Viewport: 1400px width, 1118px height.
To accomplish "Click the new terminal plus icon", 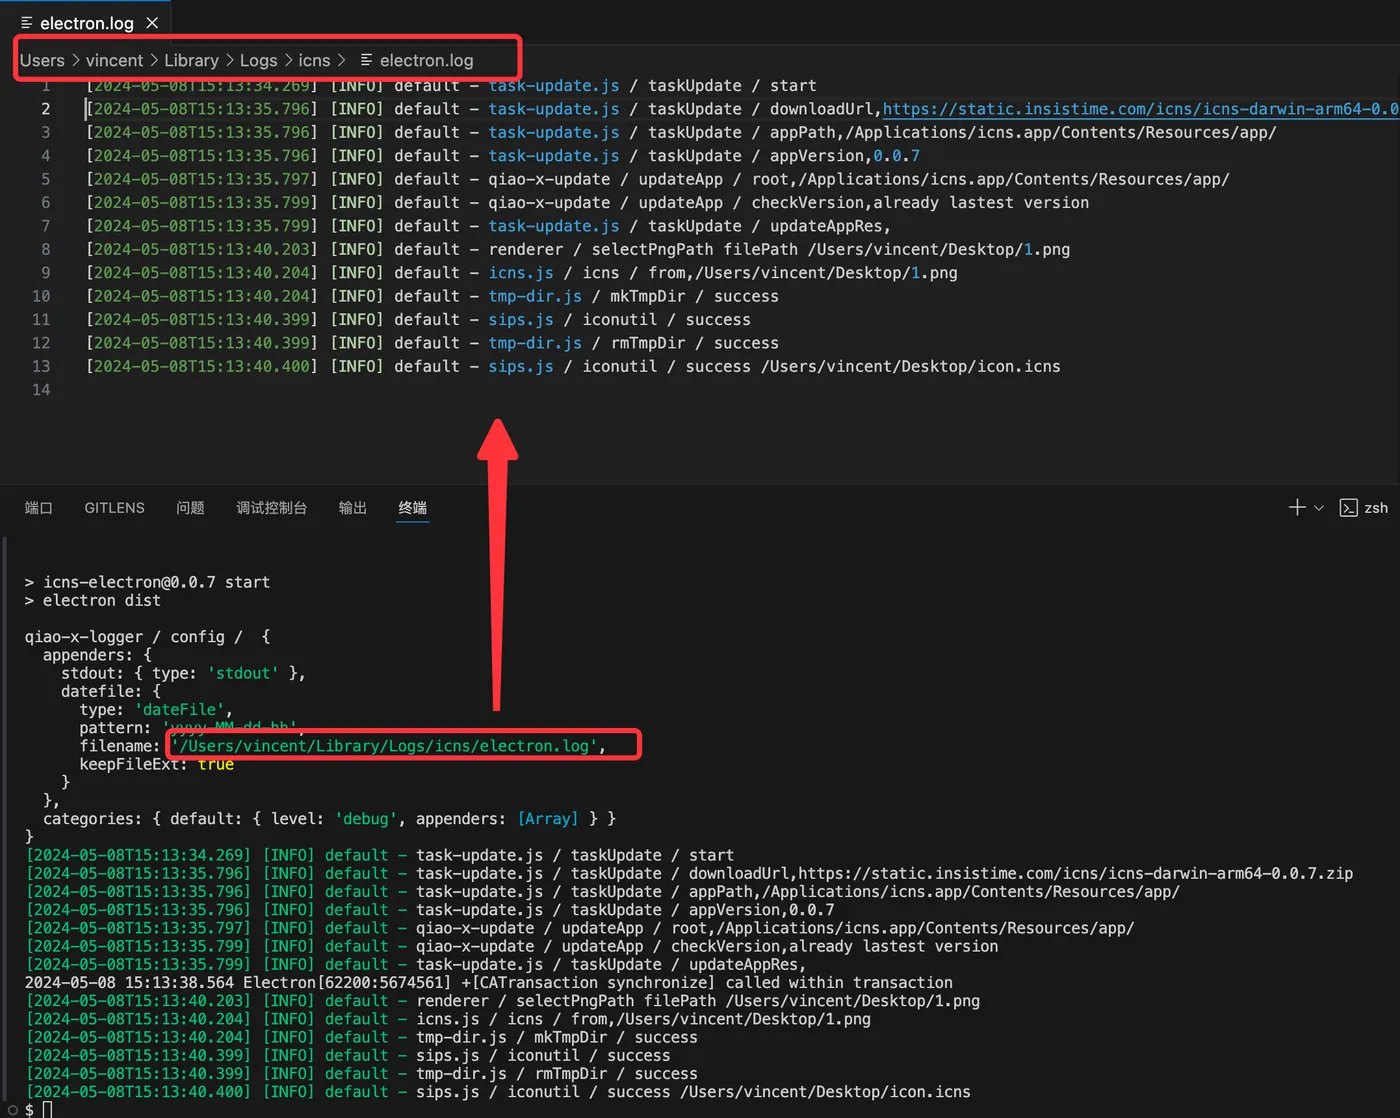I will [1297, 508].
